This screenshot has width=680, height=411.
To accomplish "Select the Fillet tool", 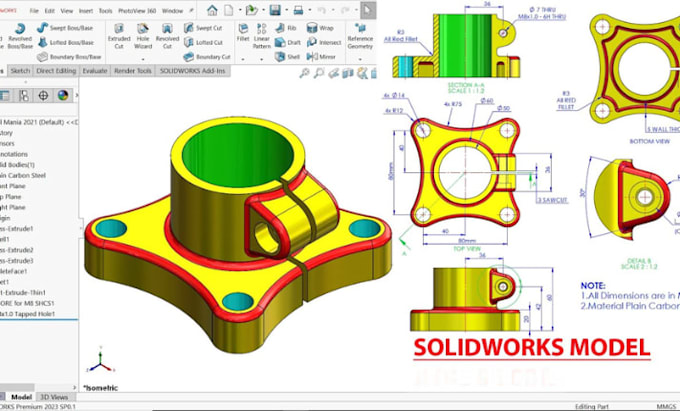I will (243, 33).
